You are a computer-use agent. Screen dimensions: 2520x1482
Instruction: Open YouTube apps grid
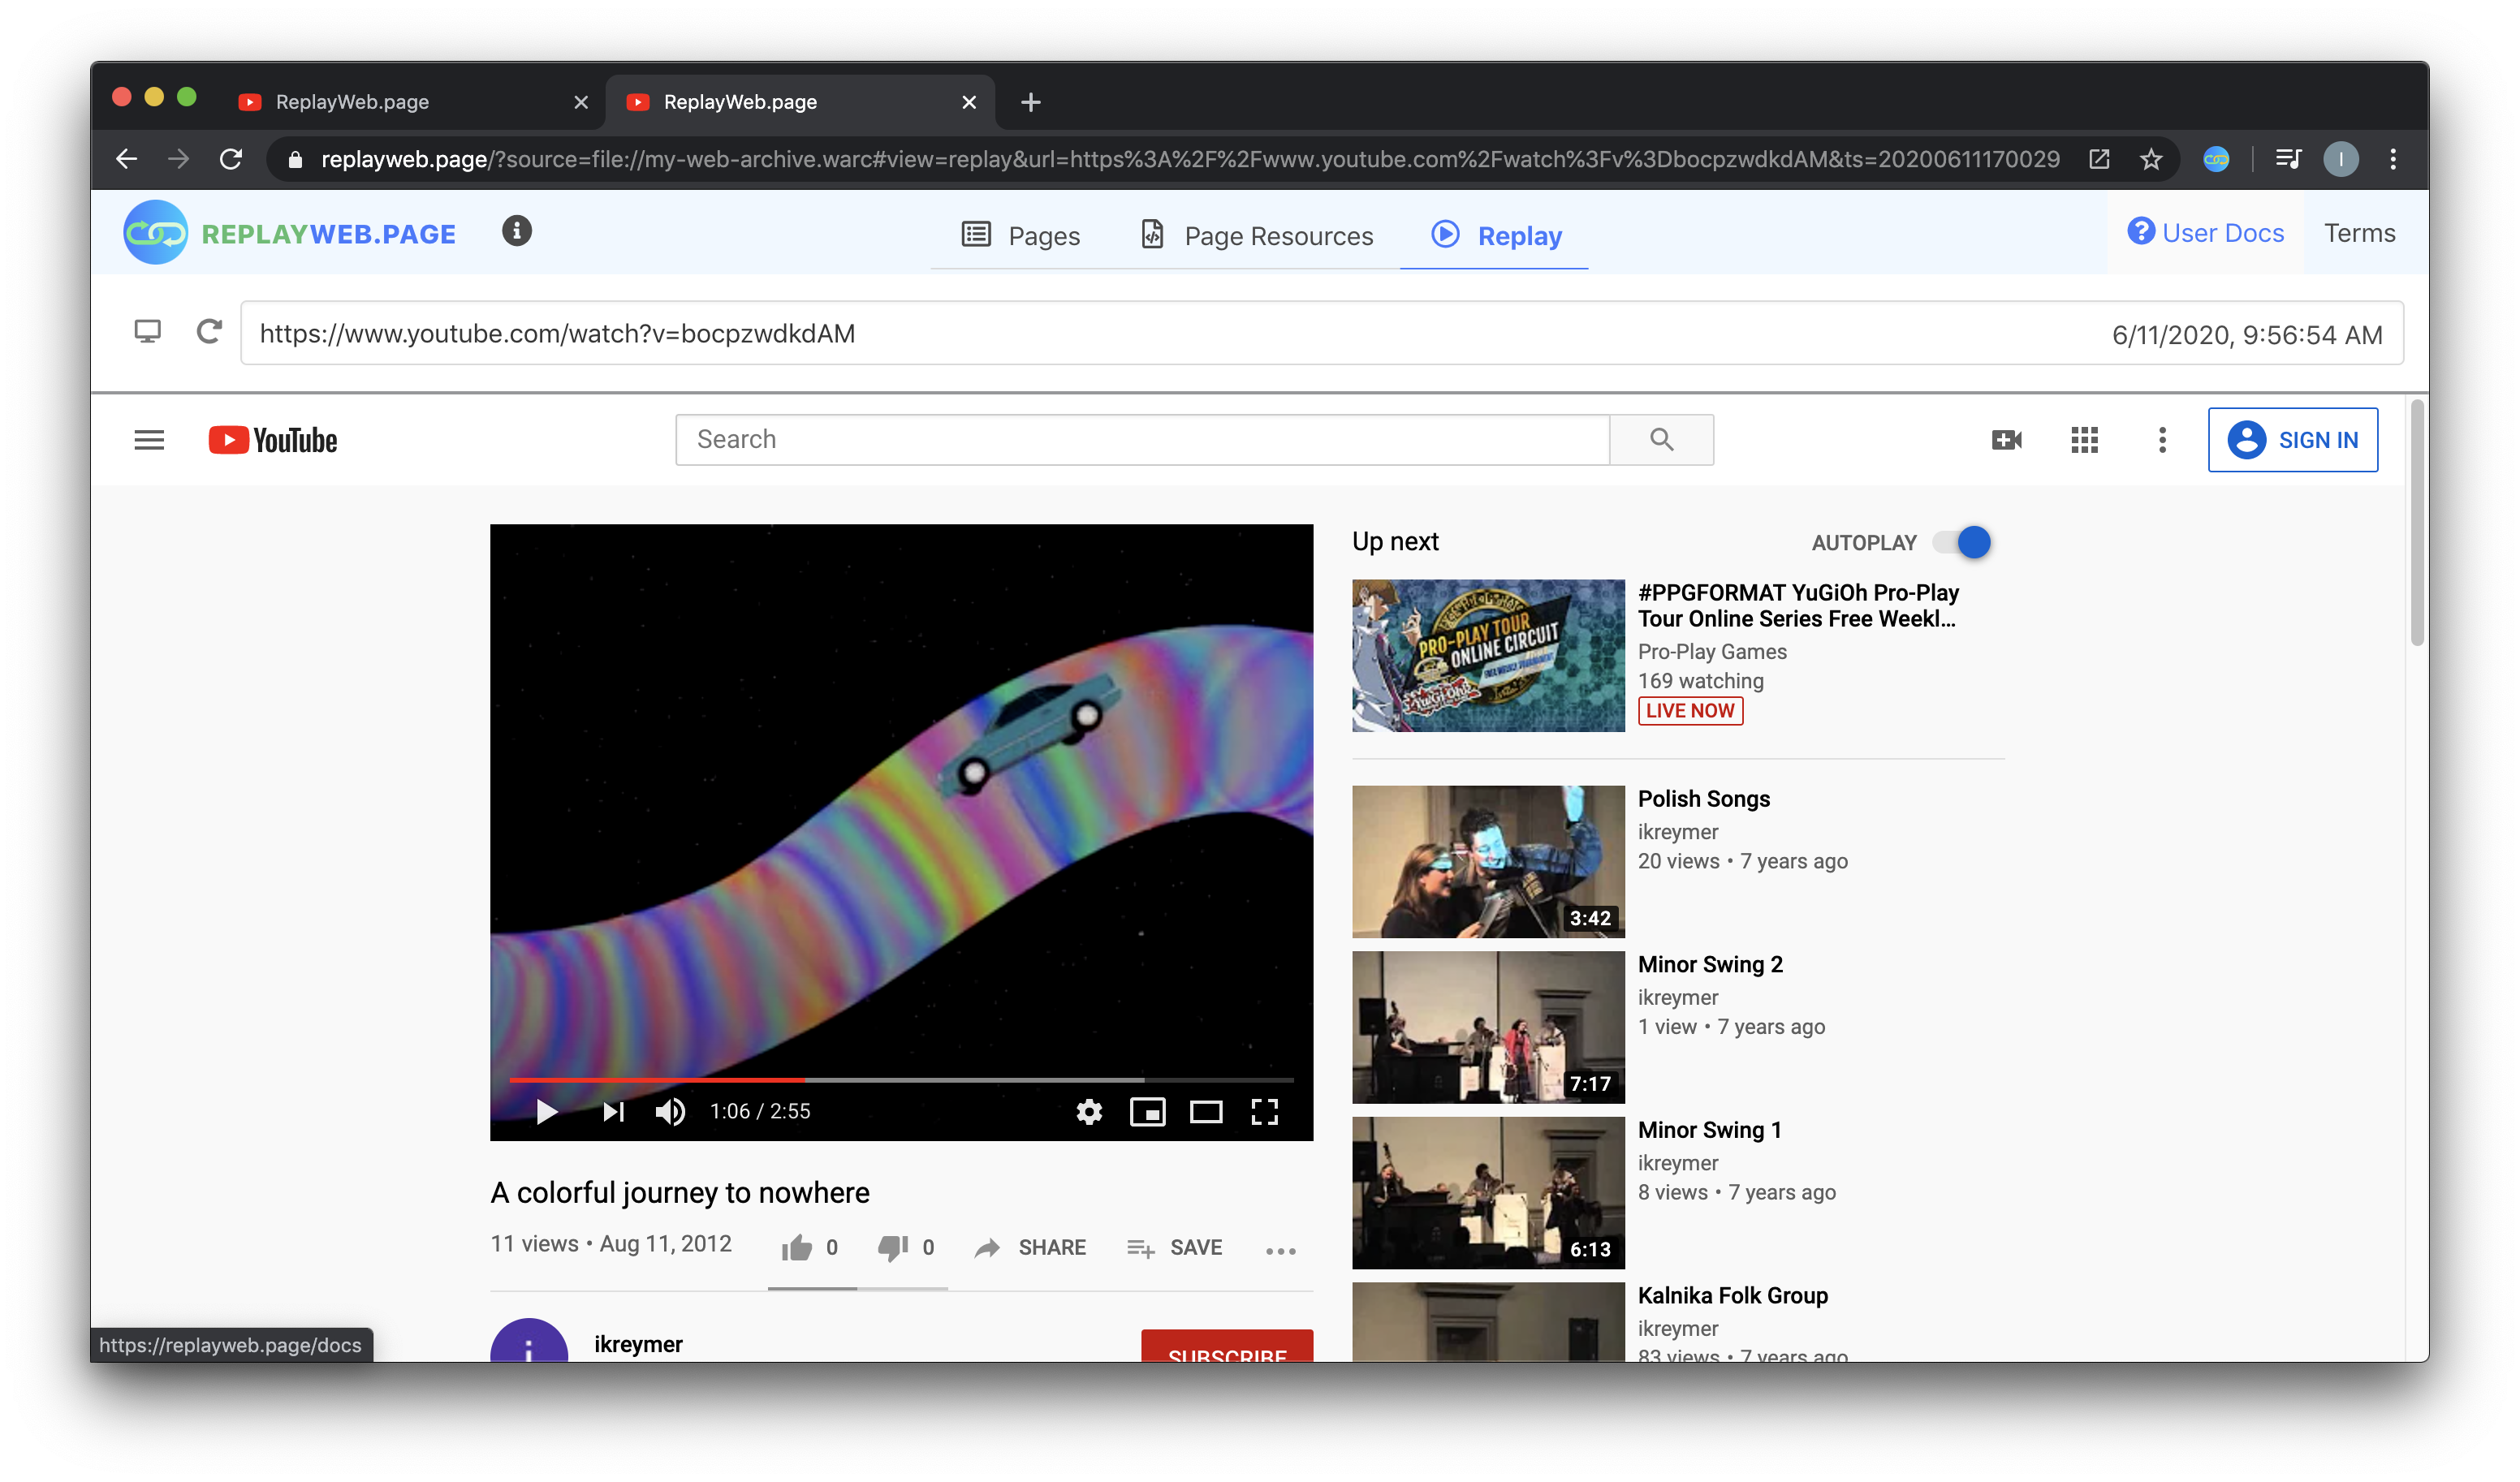pos(2084,440)
